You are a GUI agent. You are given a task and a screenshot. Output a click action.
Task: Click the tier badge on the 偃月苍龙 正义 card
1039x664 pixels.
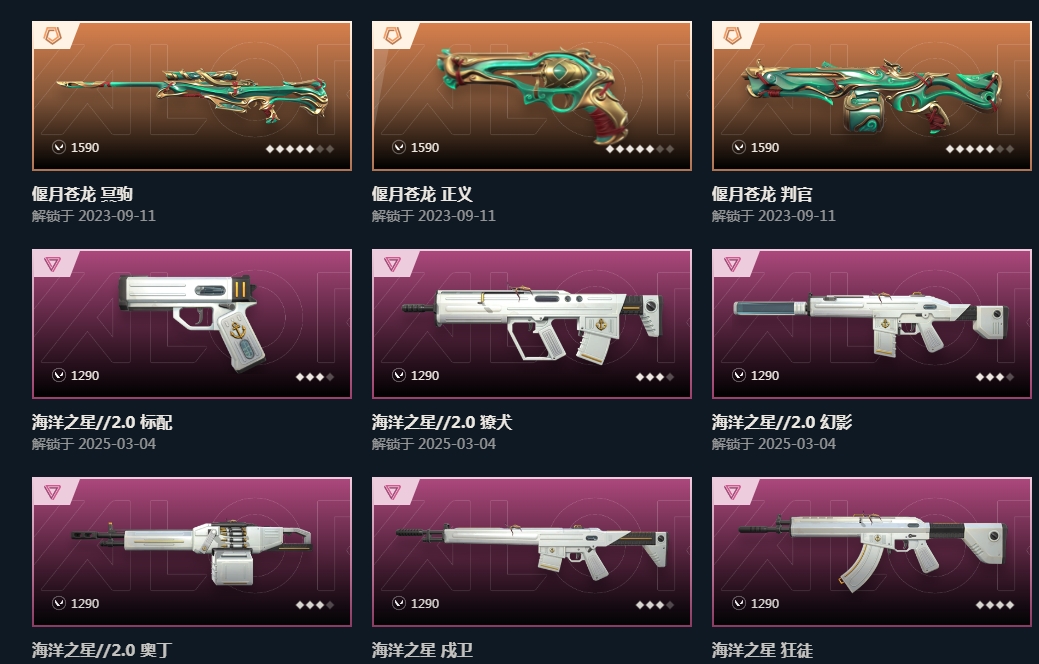[x=392, y=35]
